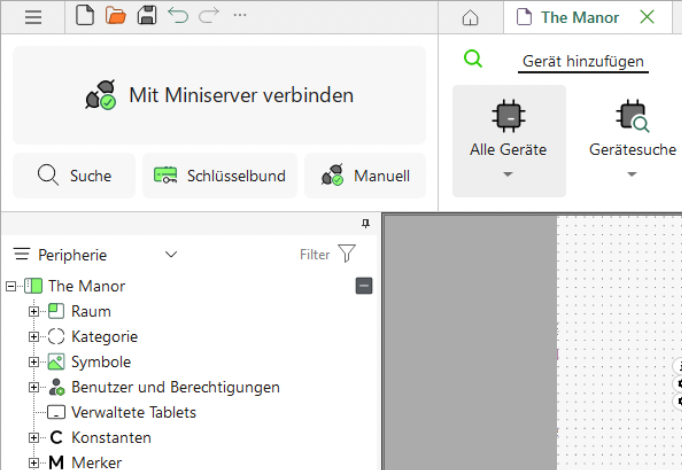Open Gerätesuche dropdown arrow
Viewport: 682px width, 470px height.
pyautogui.click(x=632, y=174)
